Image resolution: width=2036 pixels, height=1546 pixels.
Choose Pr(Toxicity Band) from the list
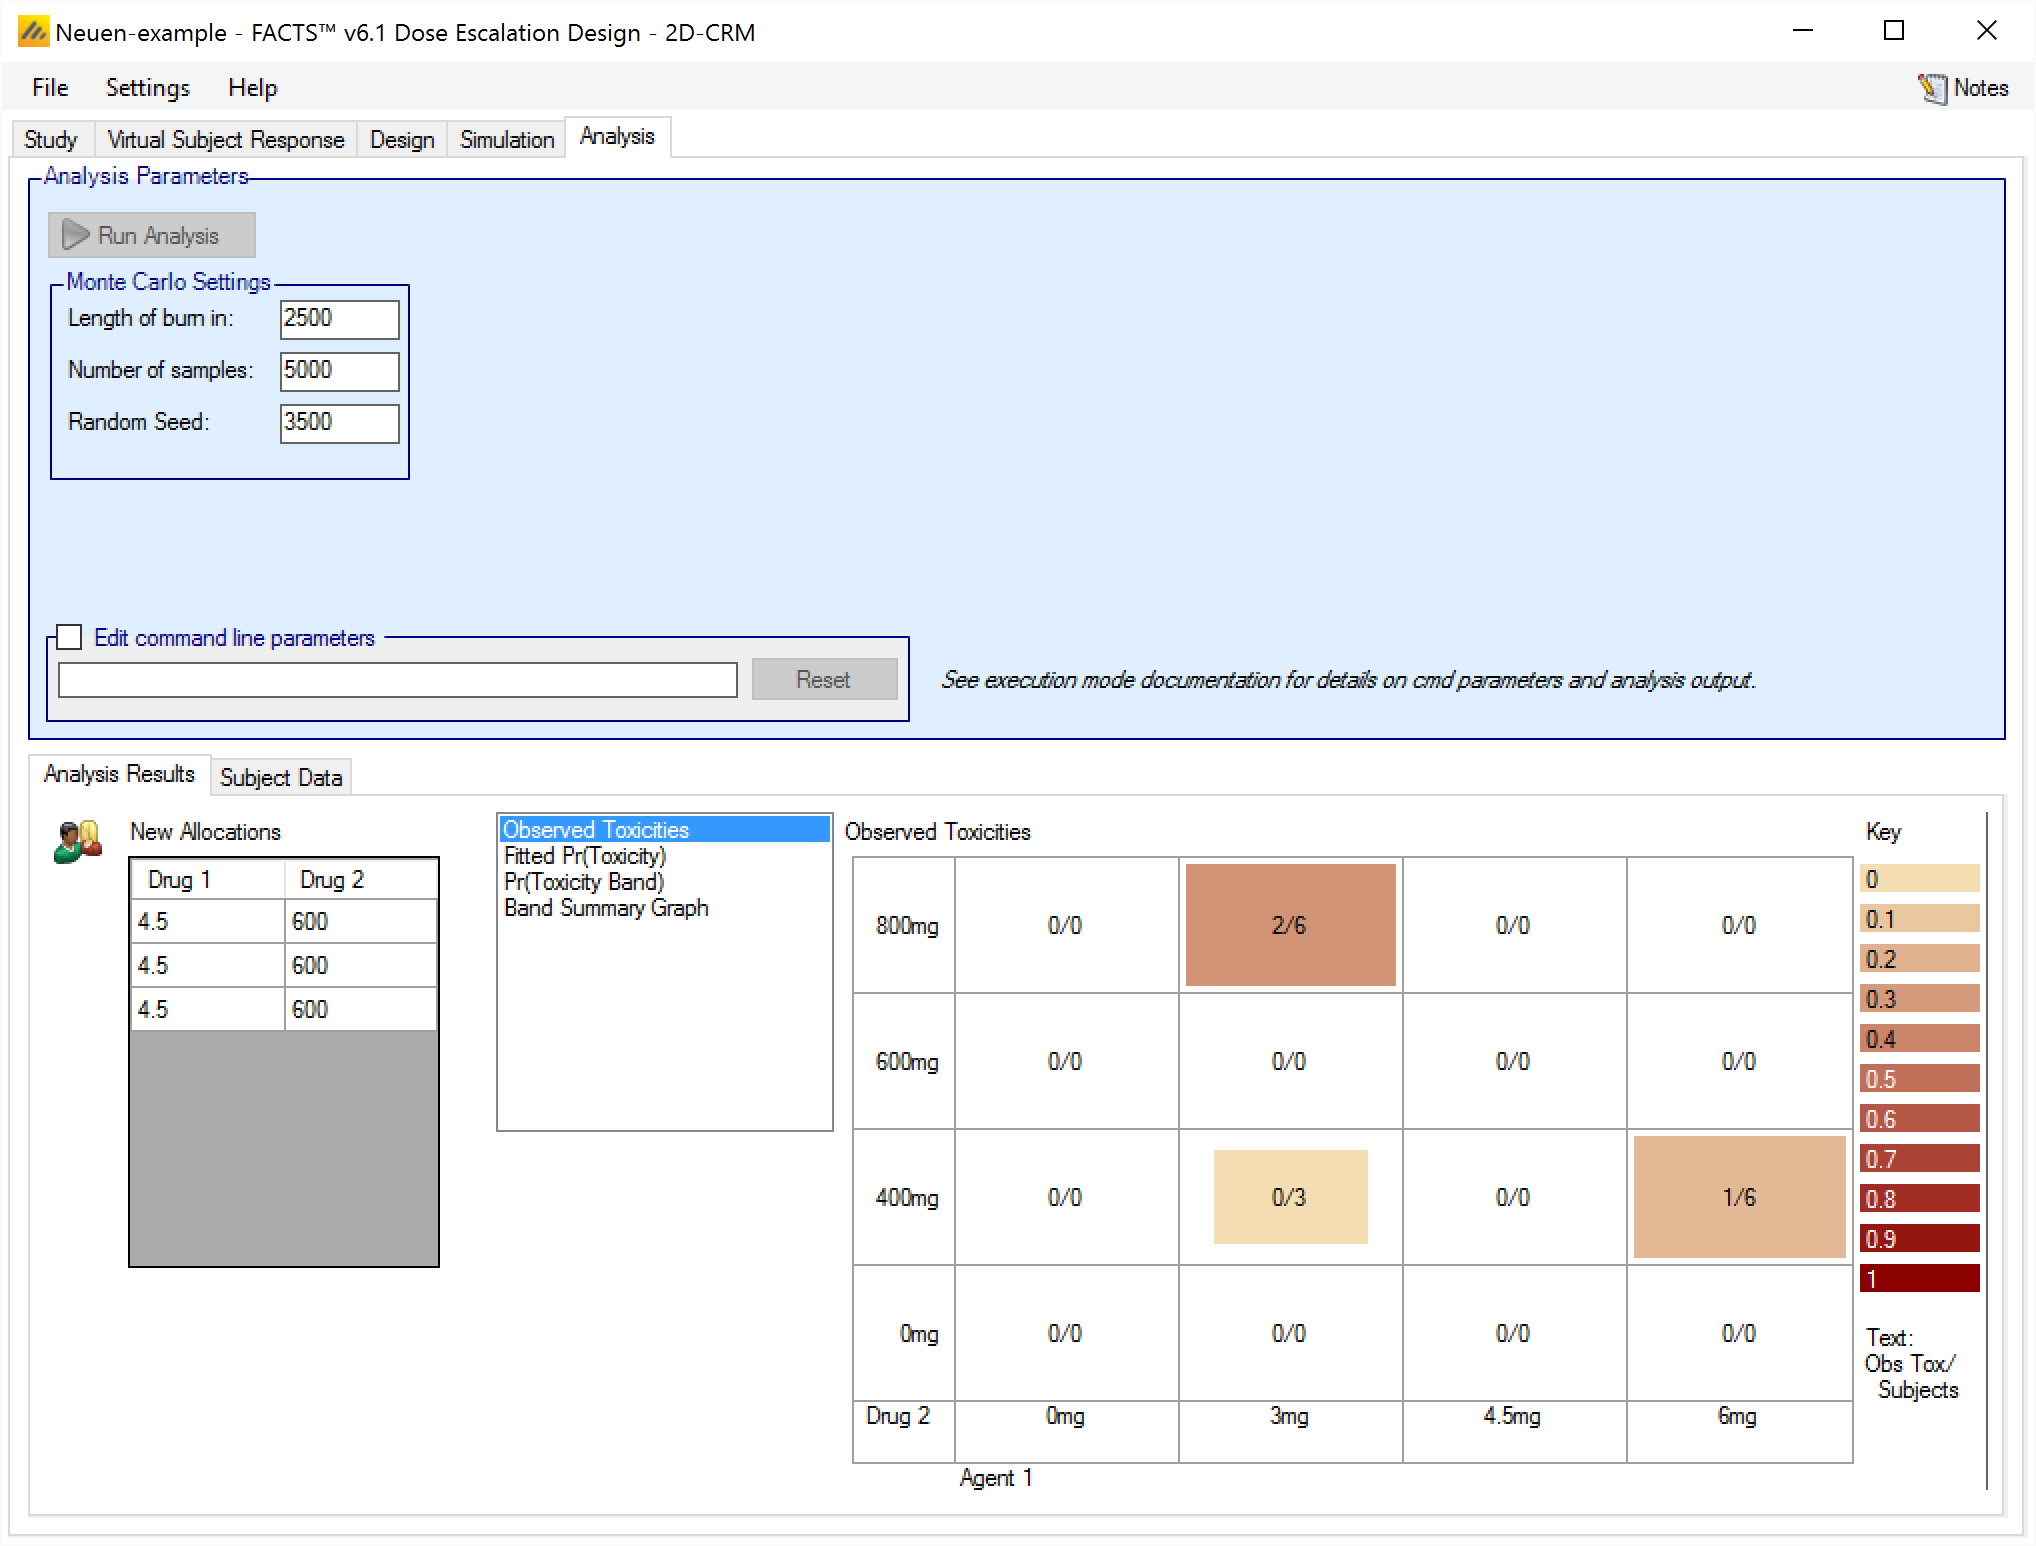pyautogui.click(x=584, y=882)
